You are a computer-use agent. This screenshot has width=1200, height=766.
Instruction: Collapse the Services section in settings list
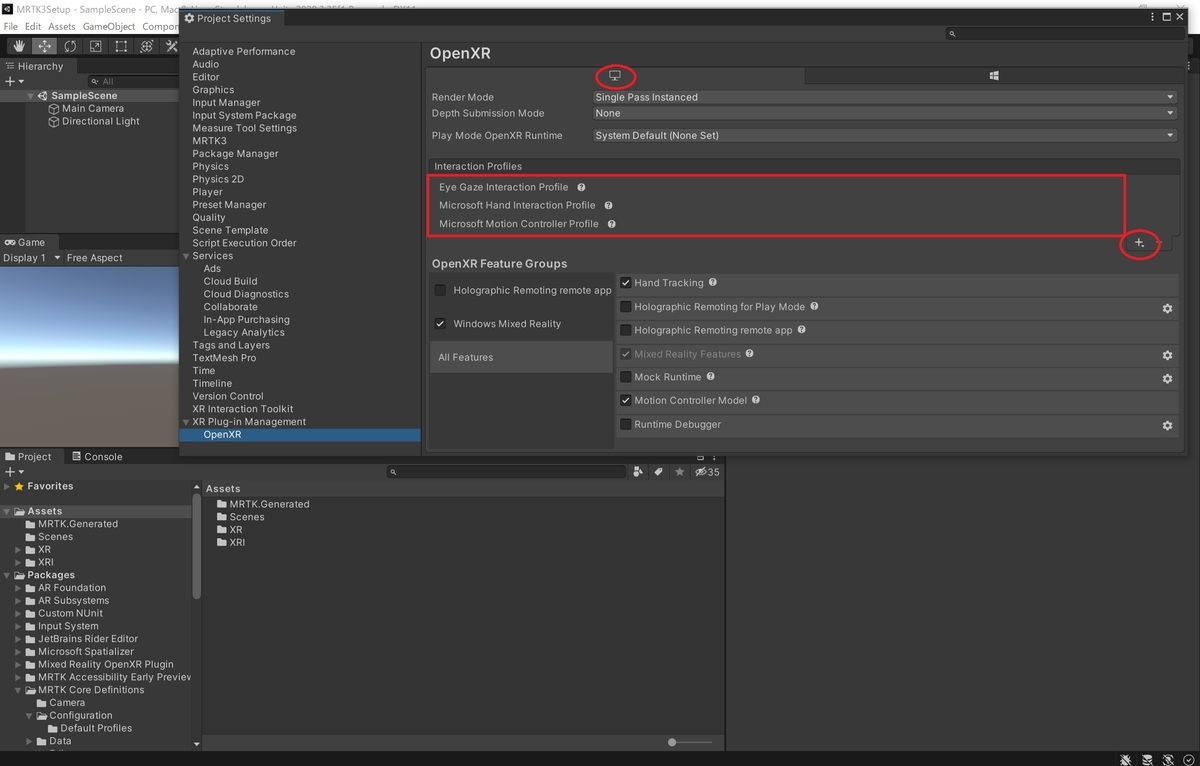[x=185, y=256]
